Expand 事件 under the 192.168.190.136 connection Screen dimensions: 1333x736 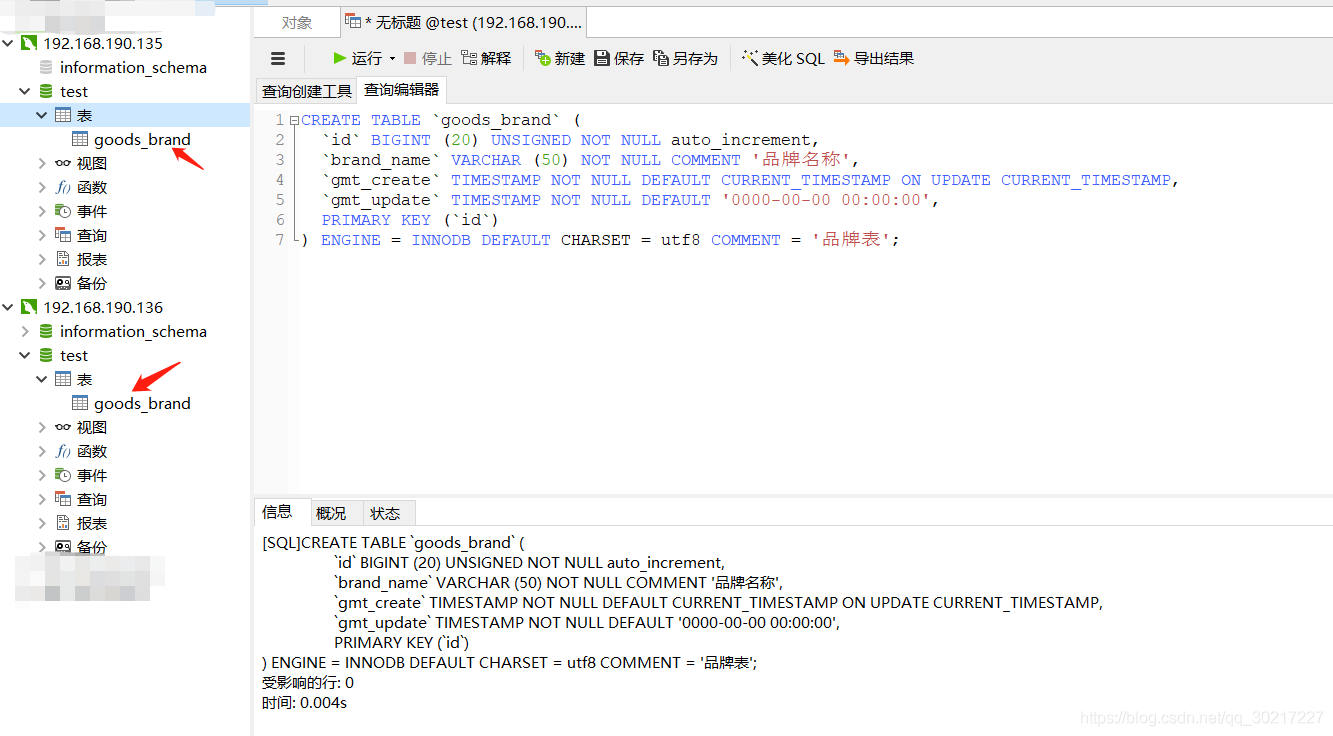pos(42,476)
